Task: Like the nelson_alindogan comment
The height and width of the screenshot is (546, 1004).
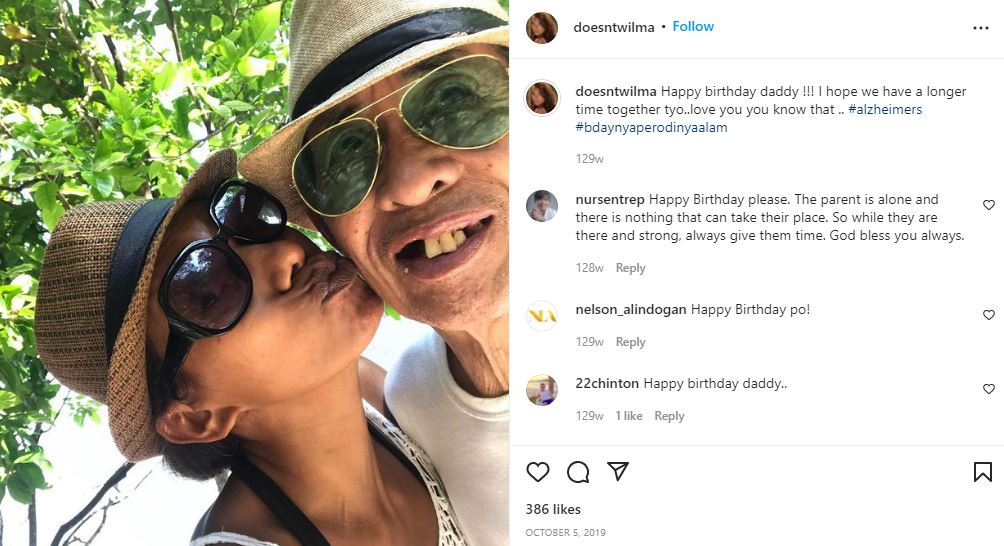Action: [x=989, y=315]
